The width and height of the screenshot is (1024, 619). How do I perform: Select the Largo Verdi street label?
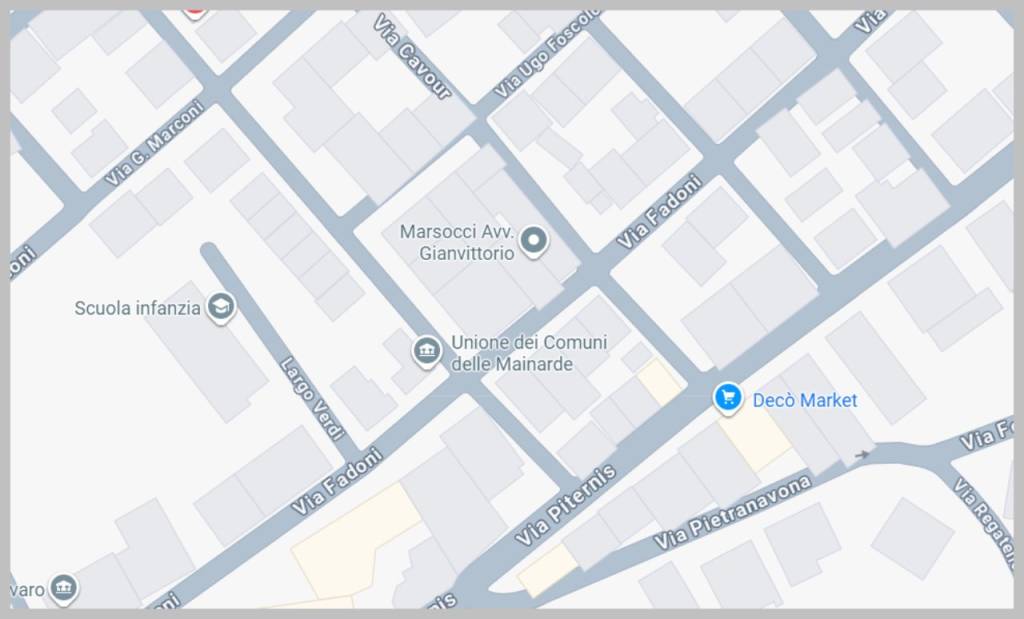(312, 398)
